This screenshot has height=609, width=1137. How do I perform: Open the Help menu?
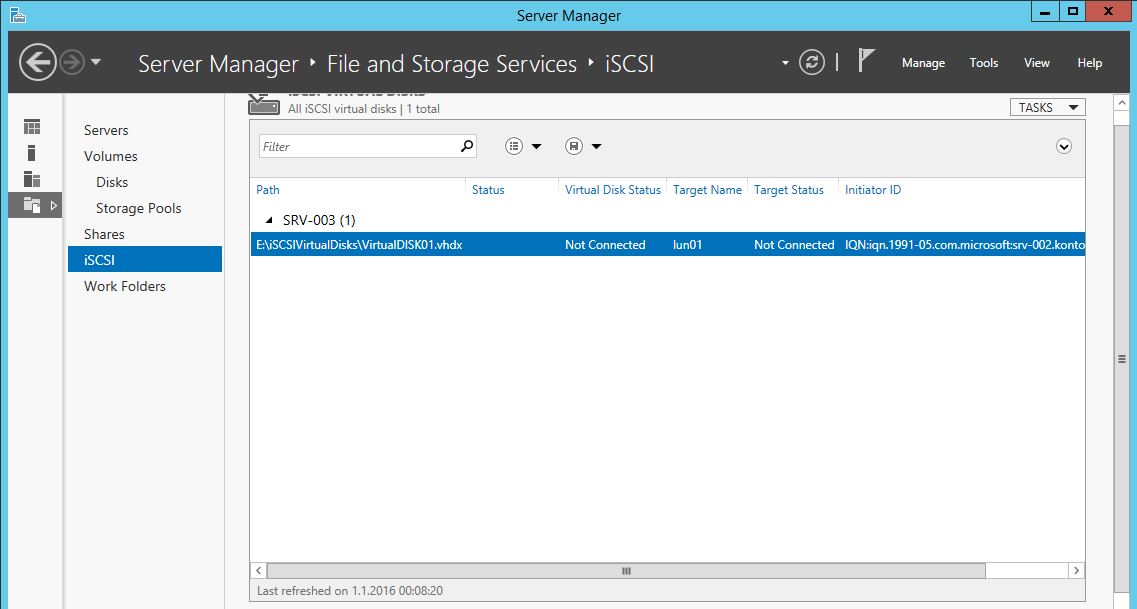[x=1090, y=63]
